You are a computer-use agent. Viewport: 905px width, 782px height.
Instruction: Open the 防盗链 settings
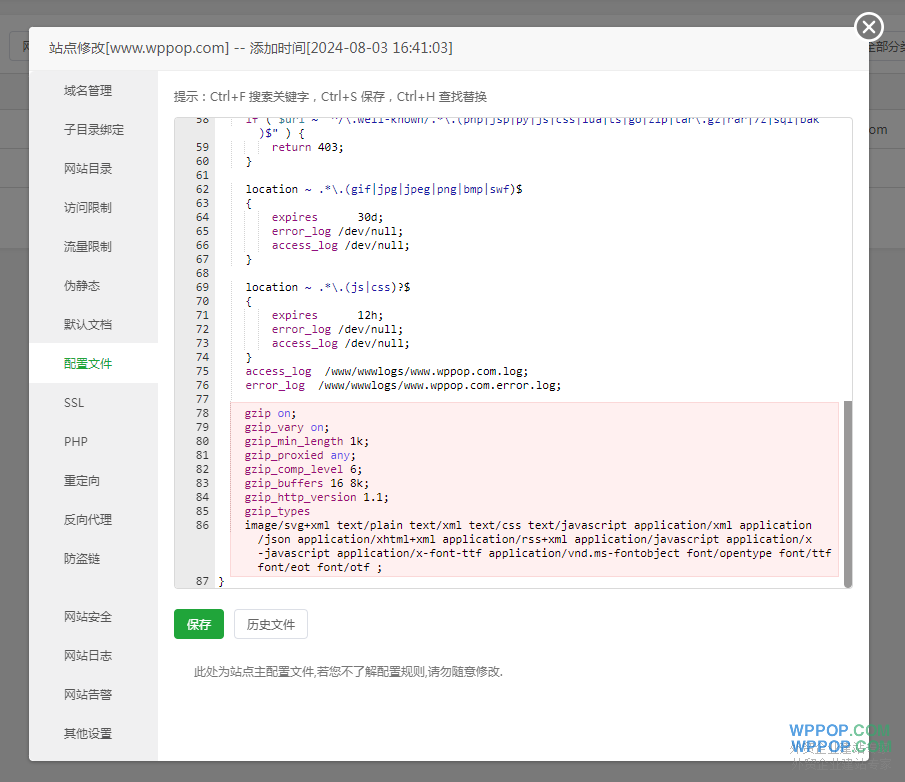82,559
